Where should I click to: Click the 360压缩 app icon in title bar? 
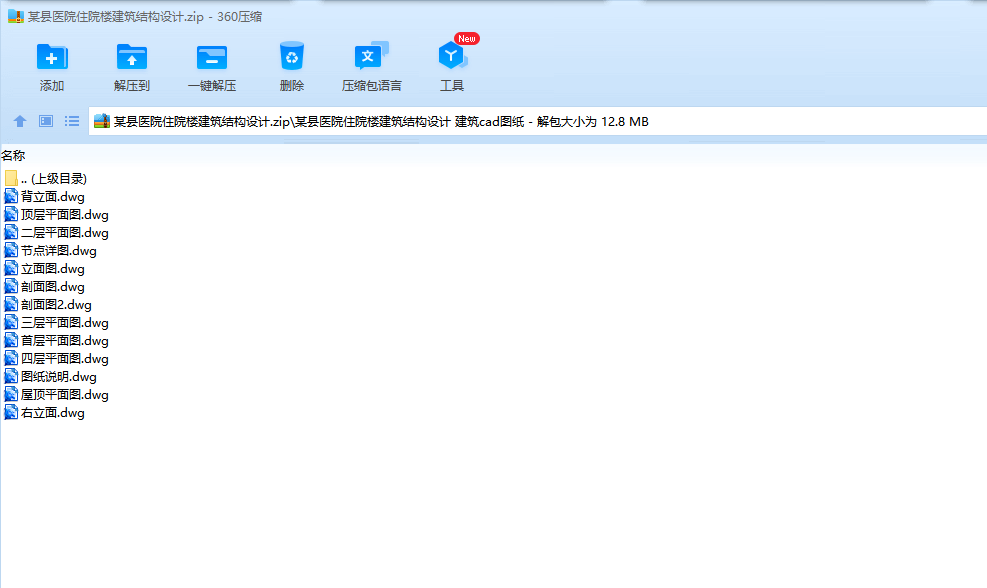coord(16,16)
